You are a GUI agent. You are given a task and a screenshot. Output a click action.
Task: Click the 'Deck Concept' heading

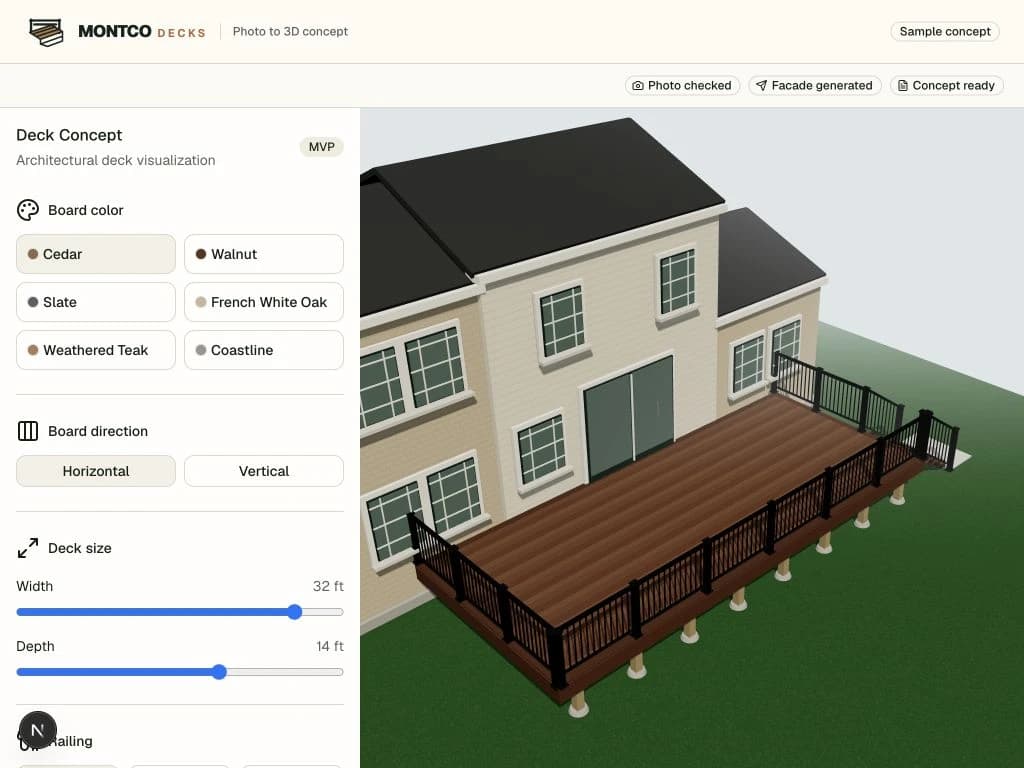coord(69,135)
